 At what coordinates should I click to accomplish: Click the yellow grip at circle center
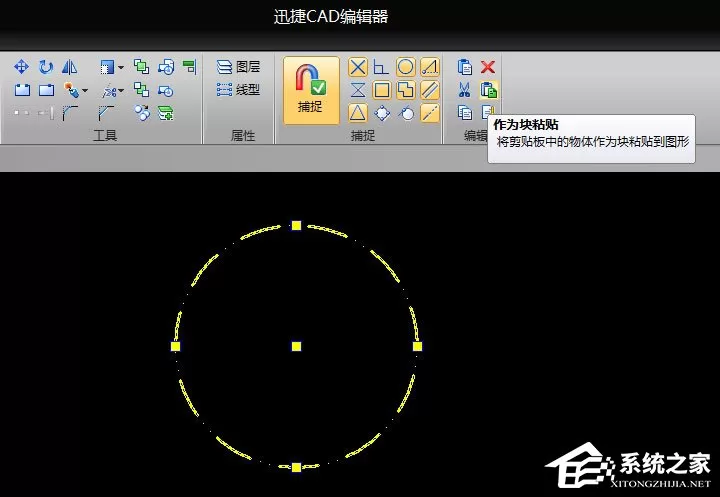(x=296, y=346)
